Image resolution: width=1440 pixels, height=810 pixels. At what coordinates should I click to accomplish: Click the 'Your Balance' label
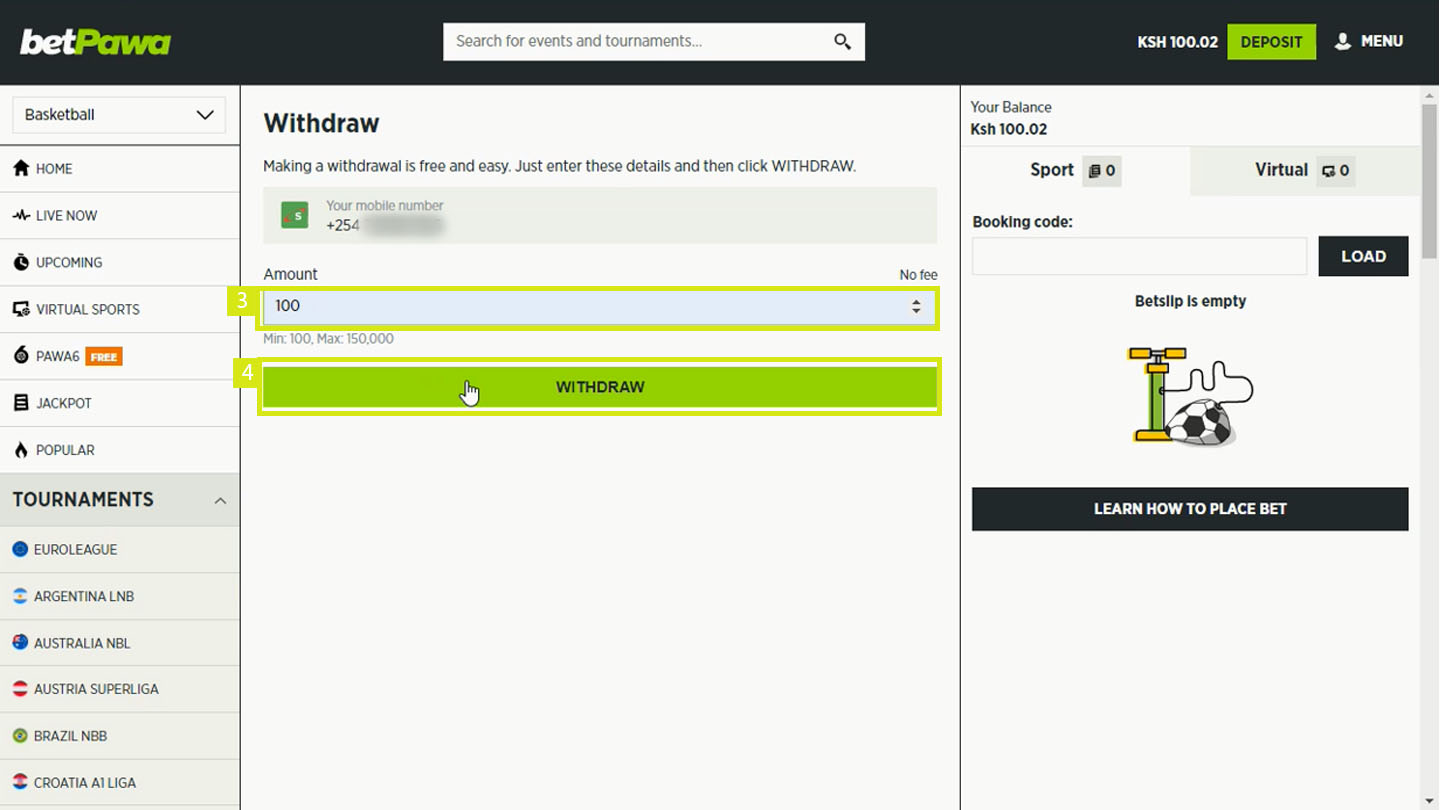tap(1011, 107)
